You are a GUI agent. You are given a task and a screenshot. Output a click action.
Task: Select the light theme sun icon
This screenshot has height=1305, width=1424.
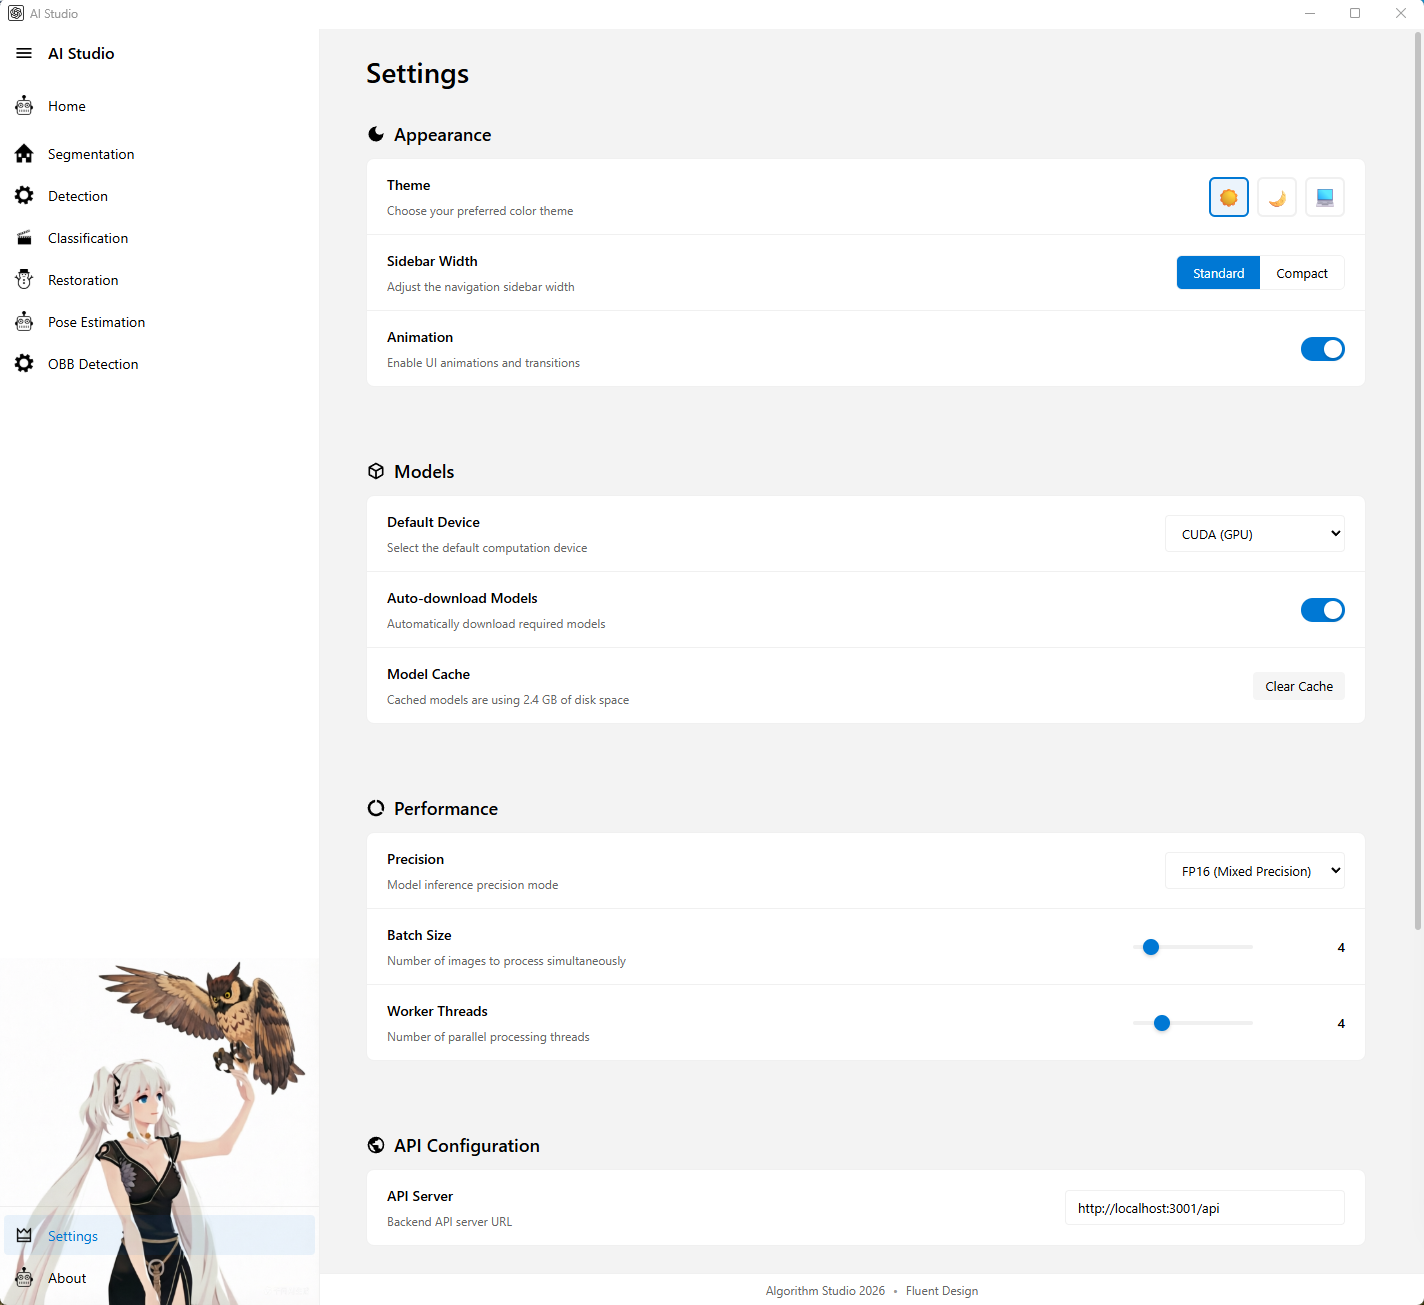(1228, 197)
